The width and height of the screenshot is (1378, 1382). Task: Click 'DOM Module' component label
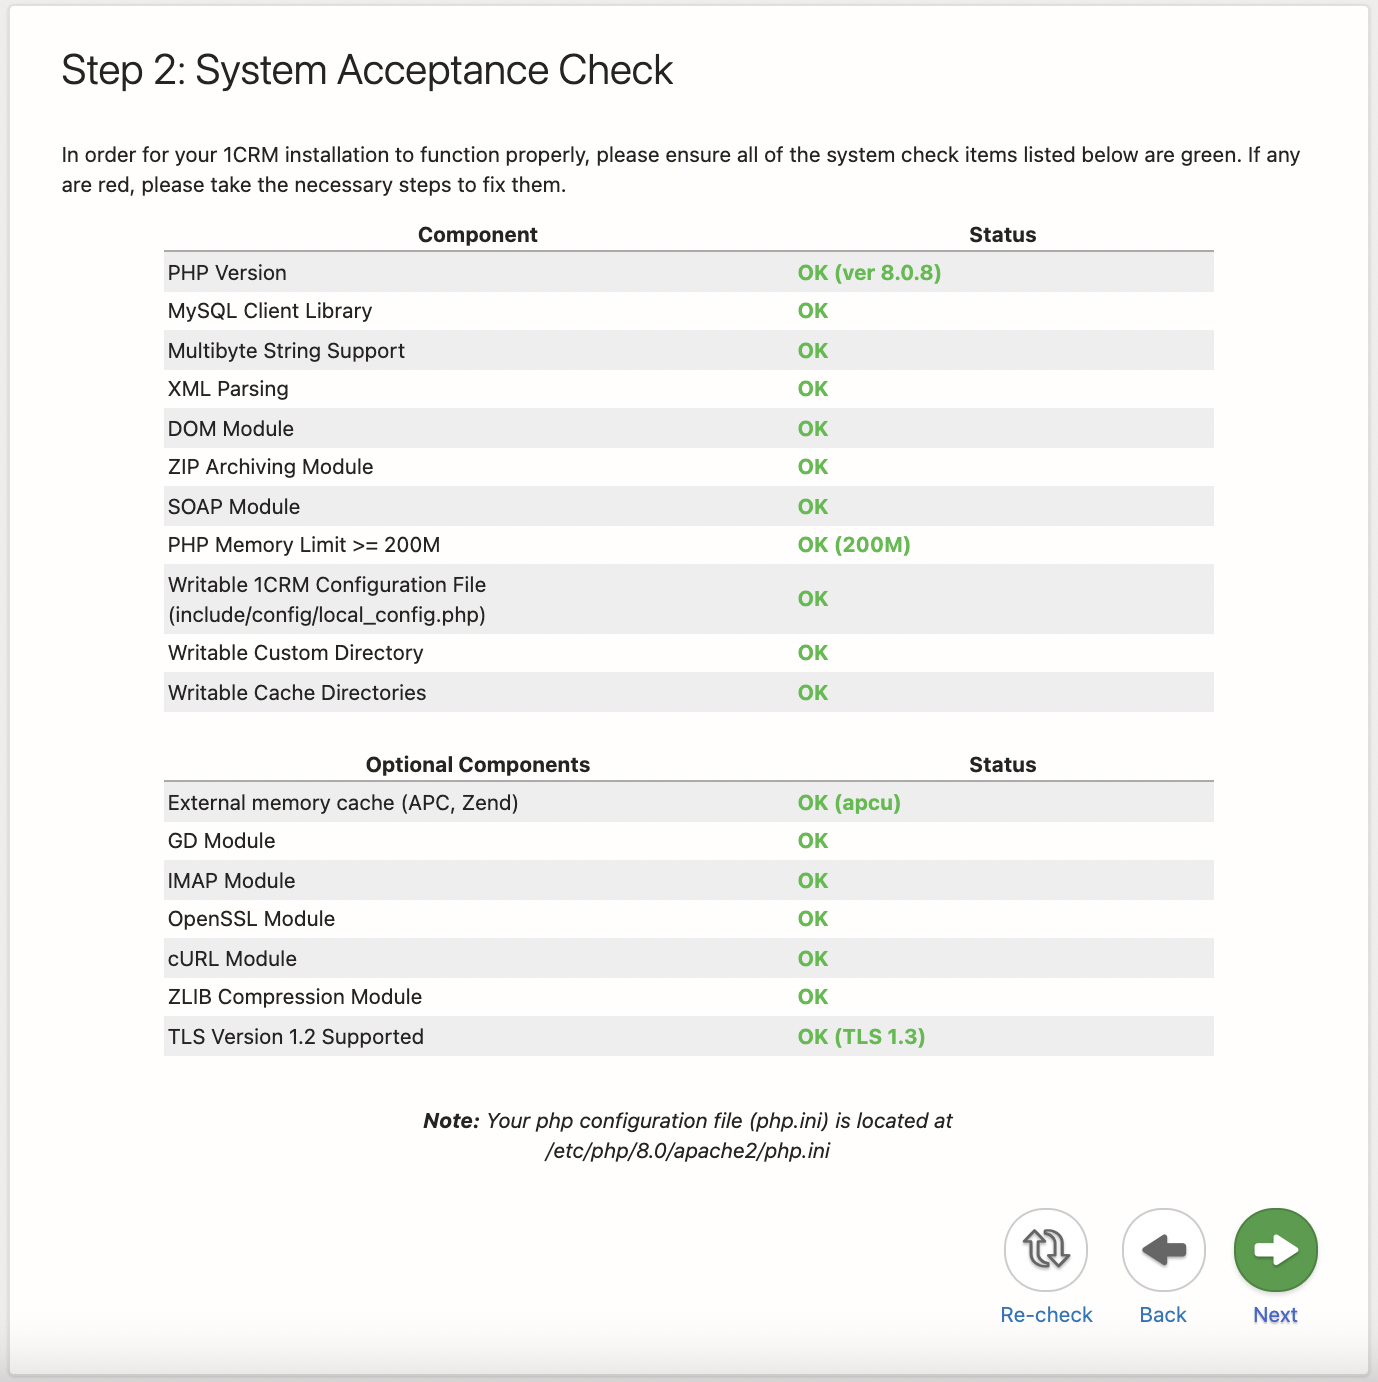pos(231,429)
